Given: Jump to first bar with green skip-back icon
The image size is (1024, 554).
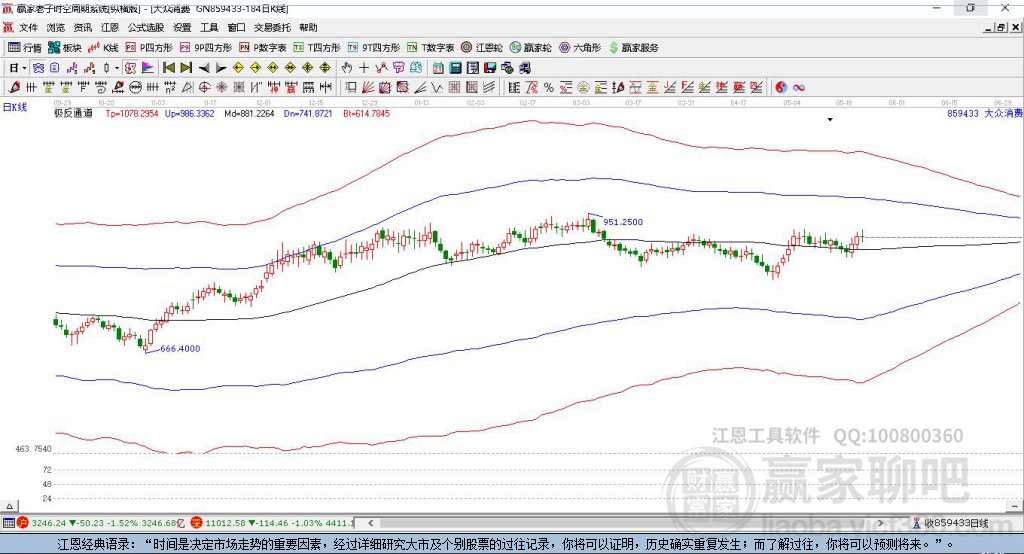Looking at the screenshot, I should (168, 68).
